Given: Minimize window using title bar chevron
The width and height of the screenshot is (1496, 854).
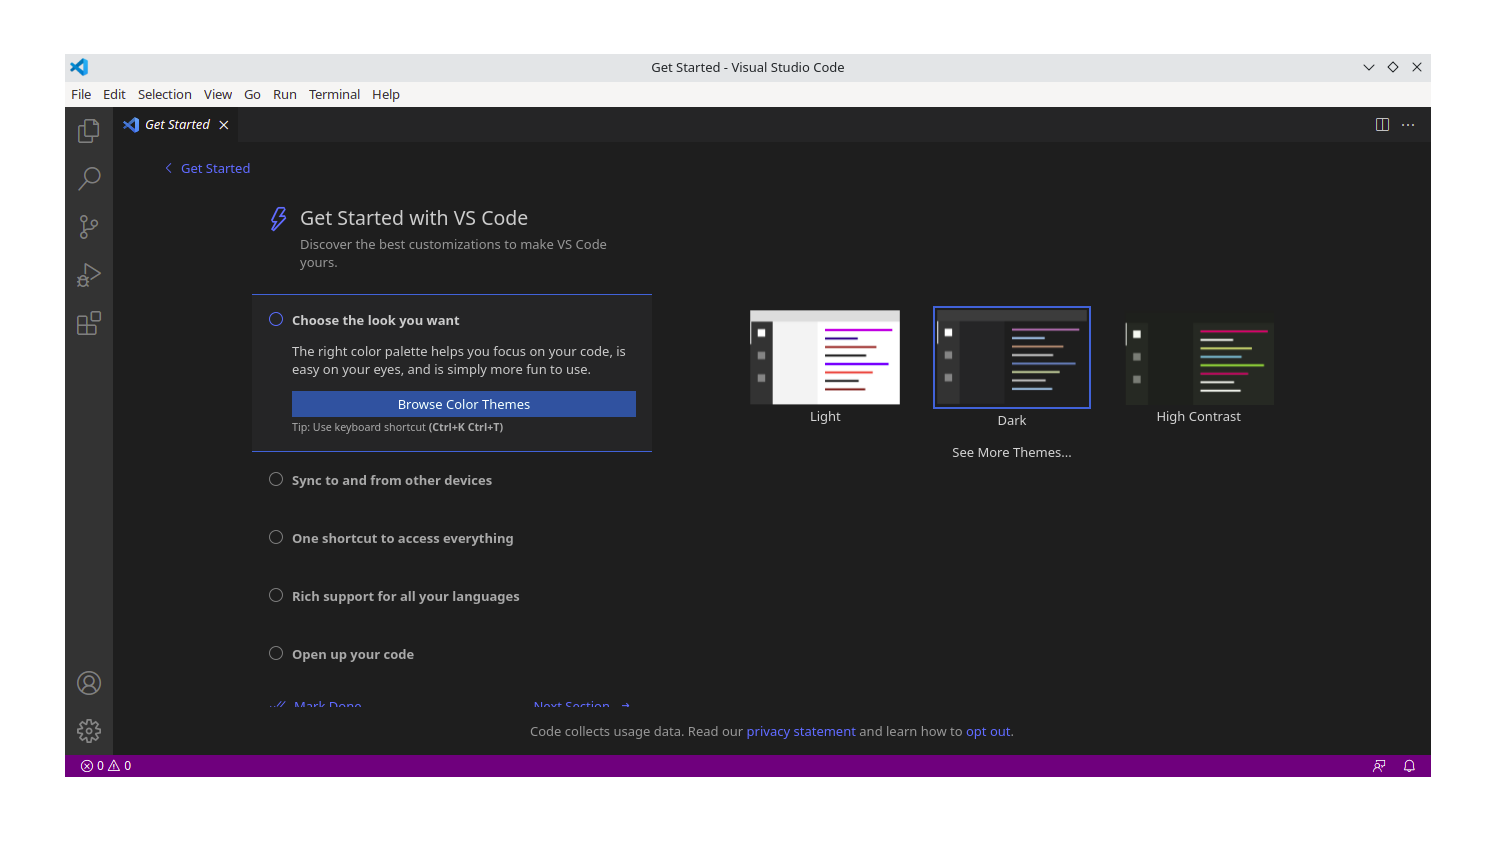Looking at the screenshot, I should (x=1369, y=67).
